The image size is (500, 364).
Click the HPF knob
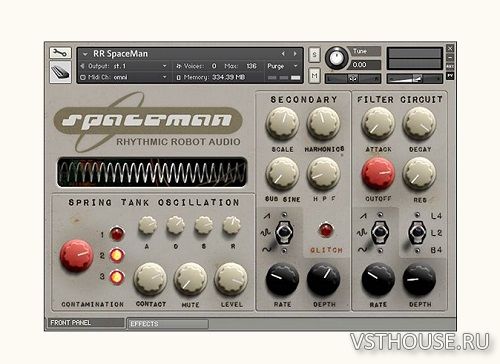pos(323,174)
